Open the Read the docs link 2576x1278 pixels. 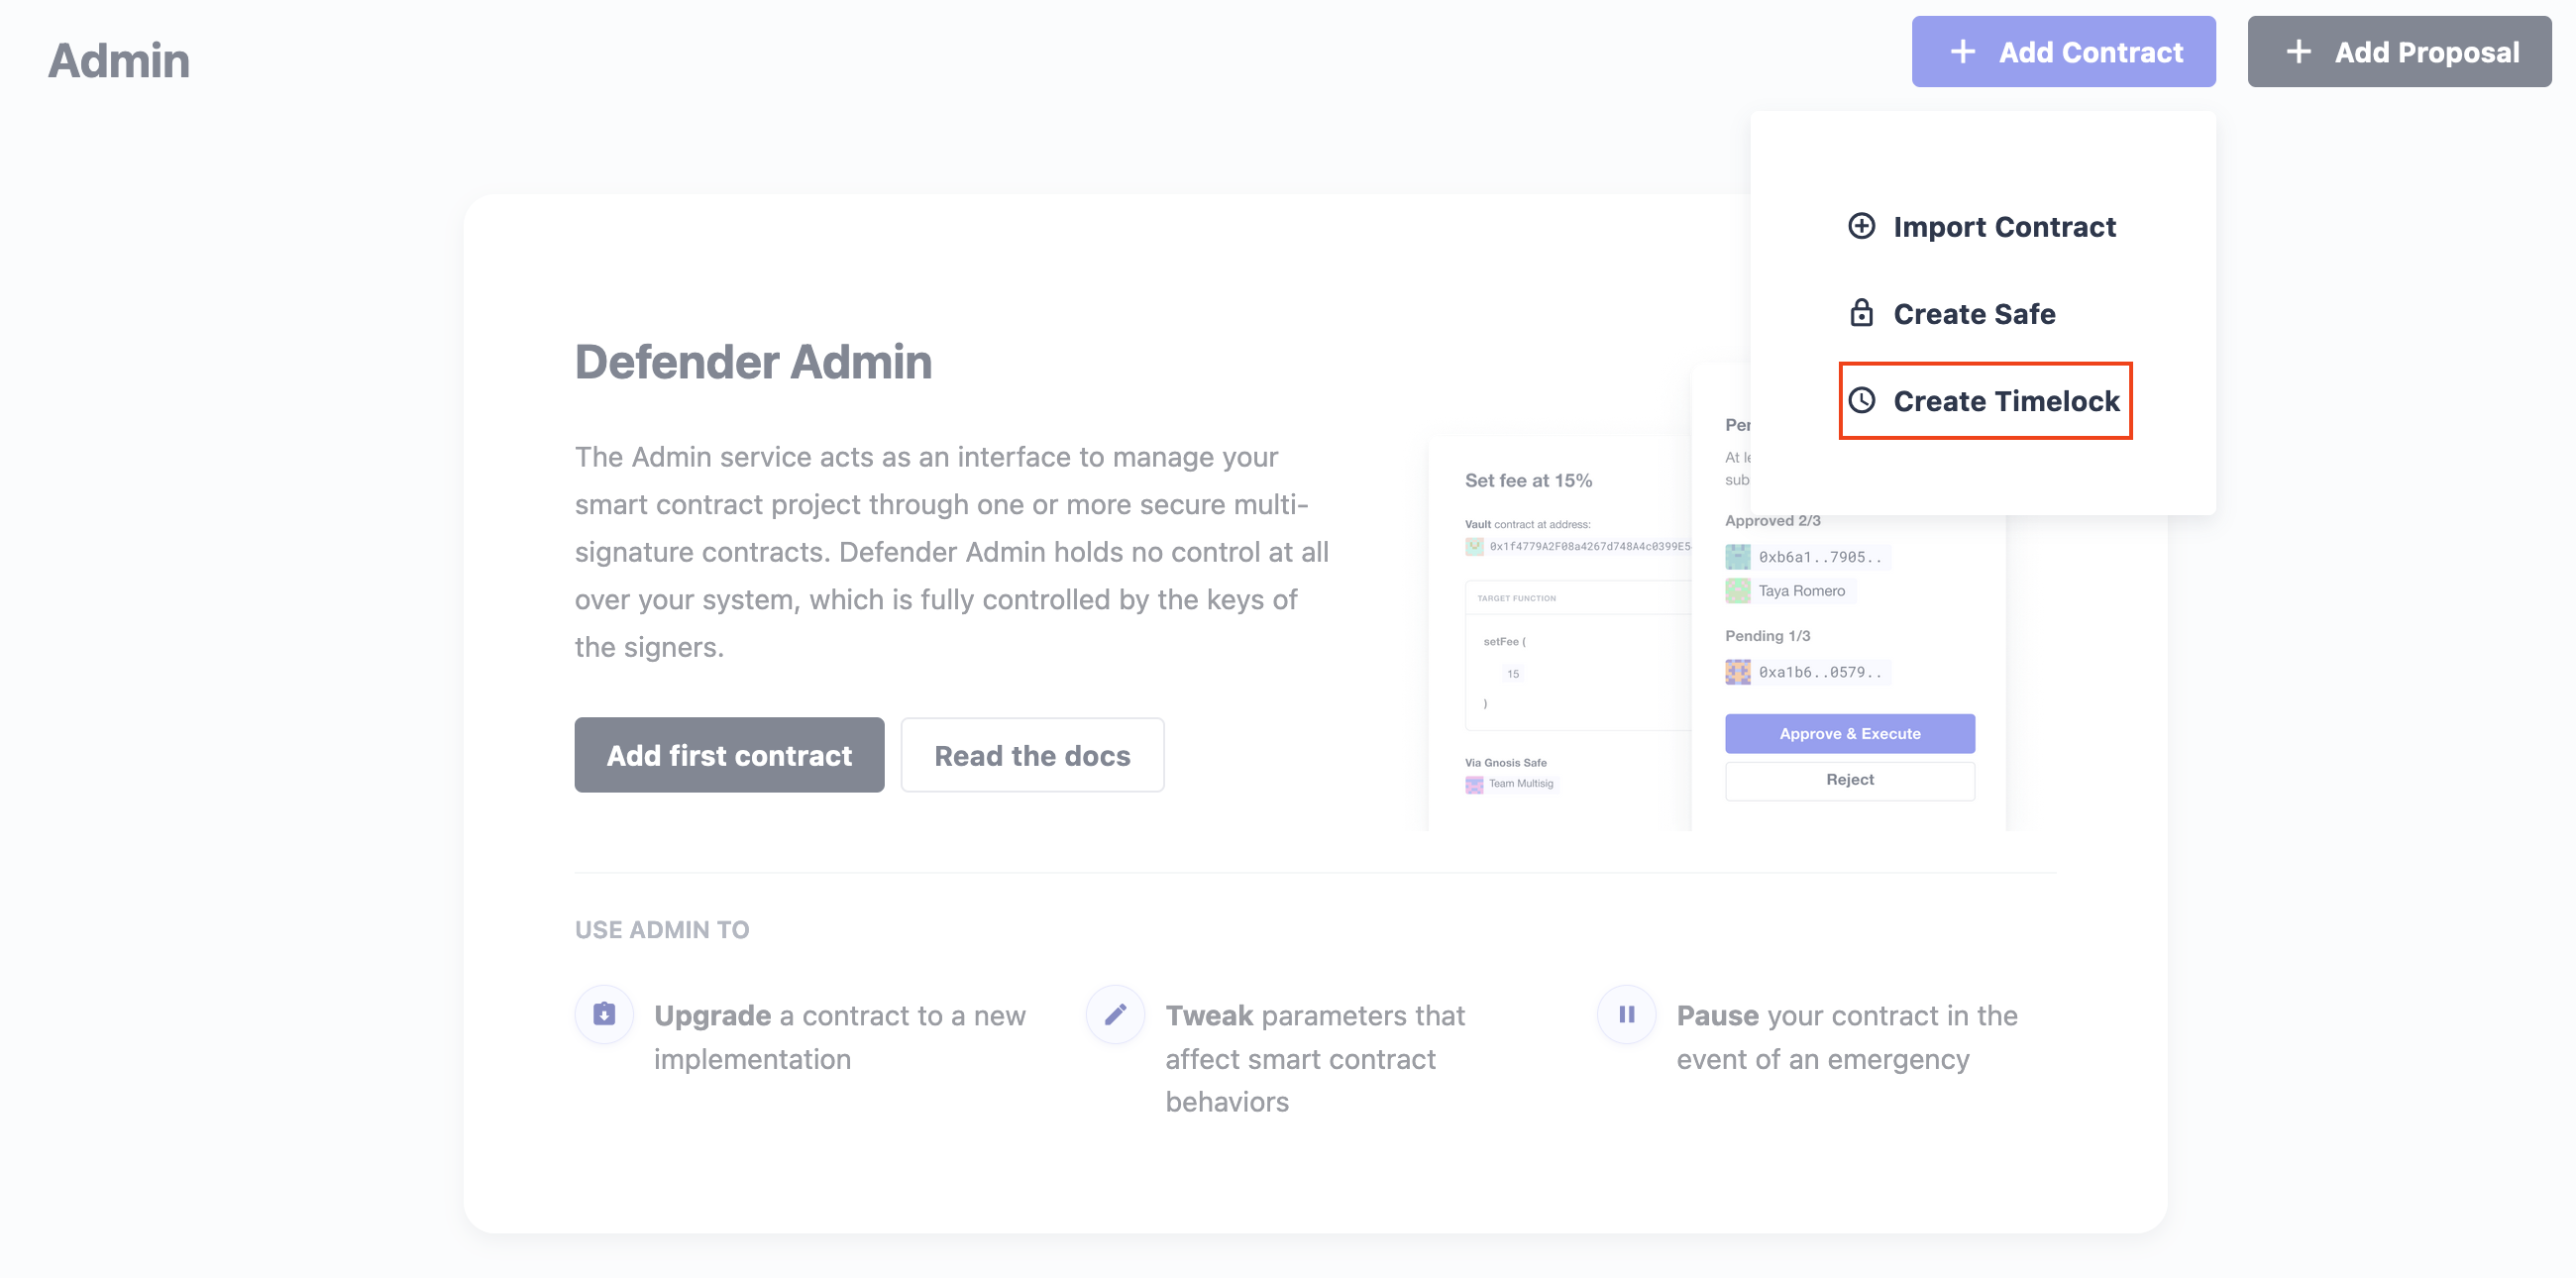tap(1032, 755)
